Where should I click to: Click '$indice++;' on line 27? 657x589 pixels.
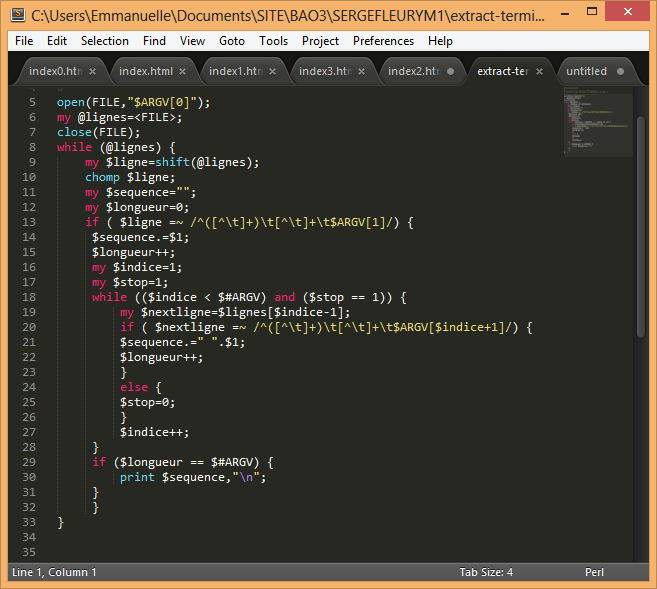(155, 432)
